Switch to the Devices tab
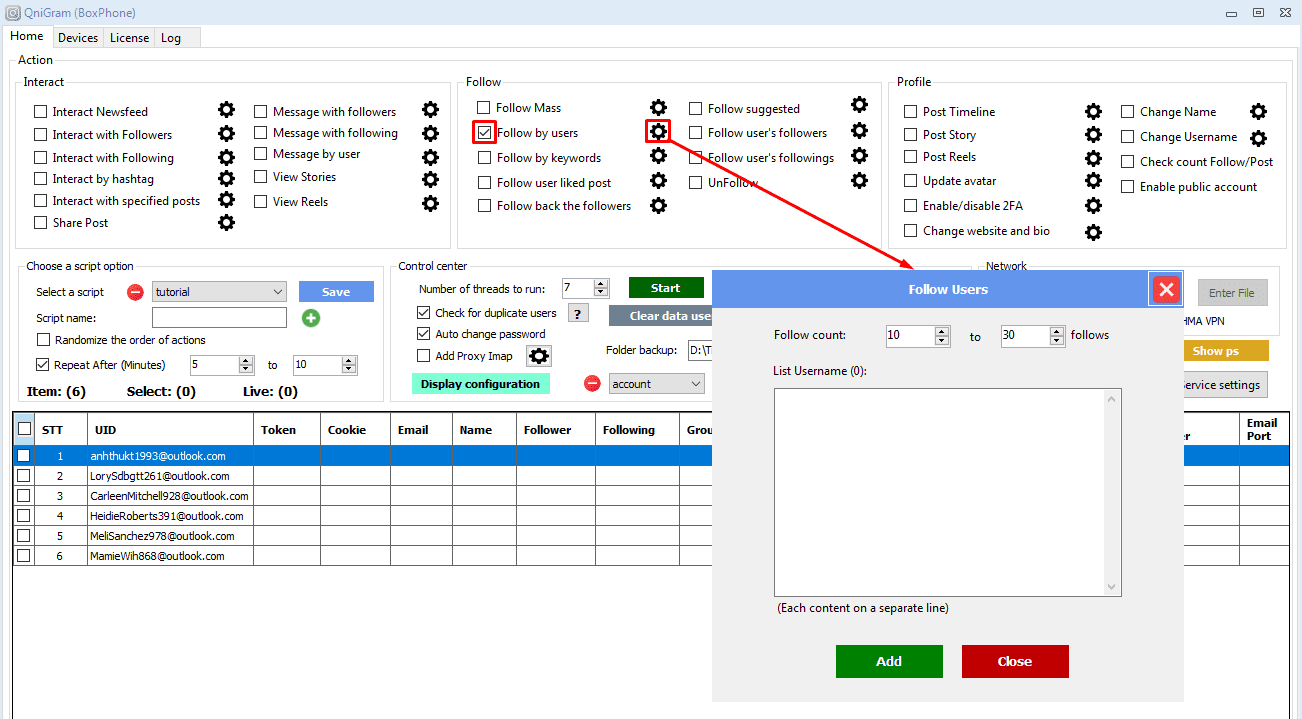The height and width of the screenshot is (719, 1302). point(78,38)
